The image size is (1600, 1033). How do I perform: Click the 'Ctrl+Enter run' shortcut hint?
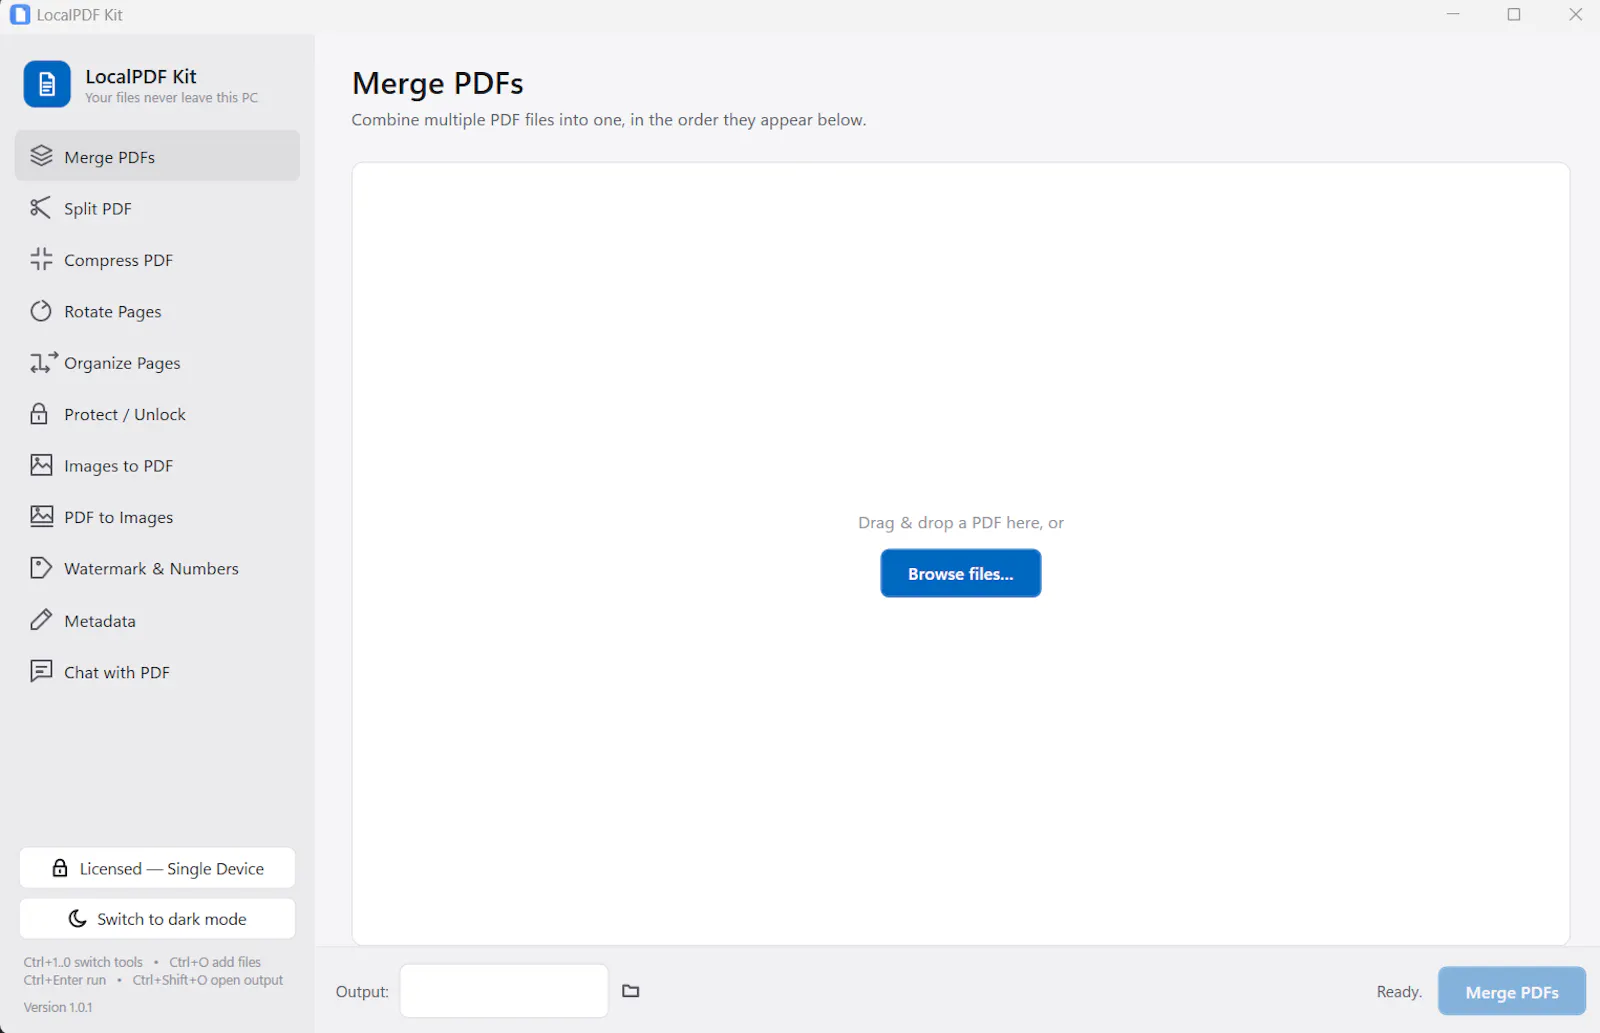pos(65,980)
